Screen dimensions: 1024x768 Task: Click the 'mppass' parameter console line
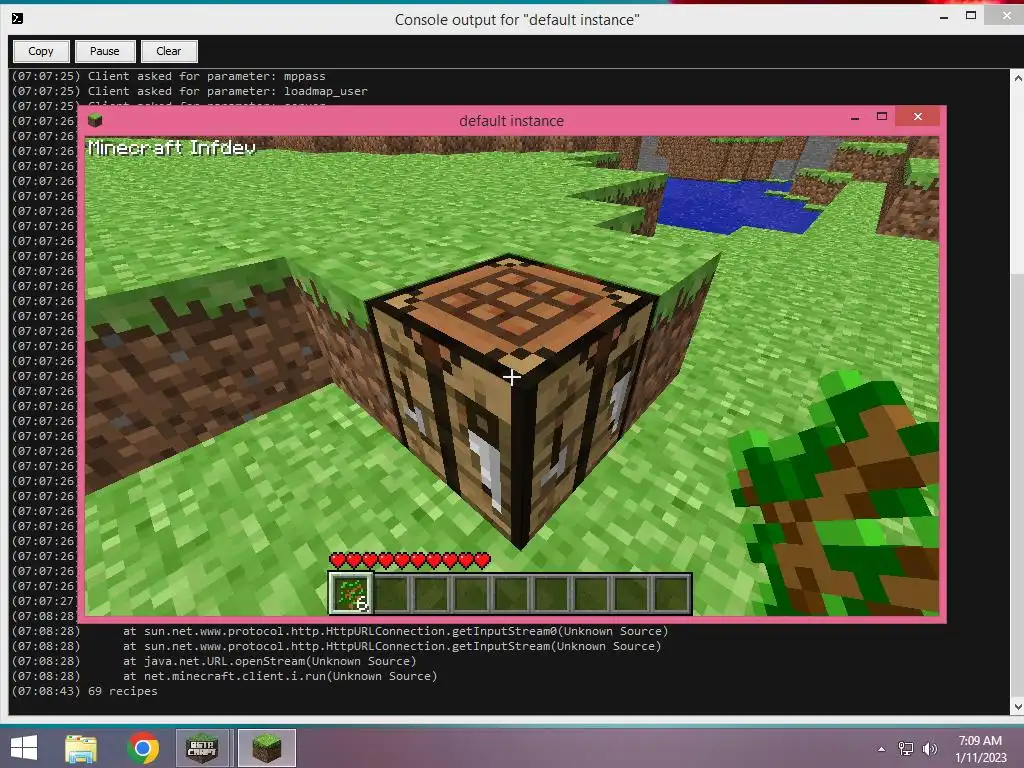pyautogui.click(x=168, y=76)
